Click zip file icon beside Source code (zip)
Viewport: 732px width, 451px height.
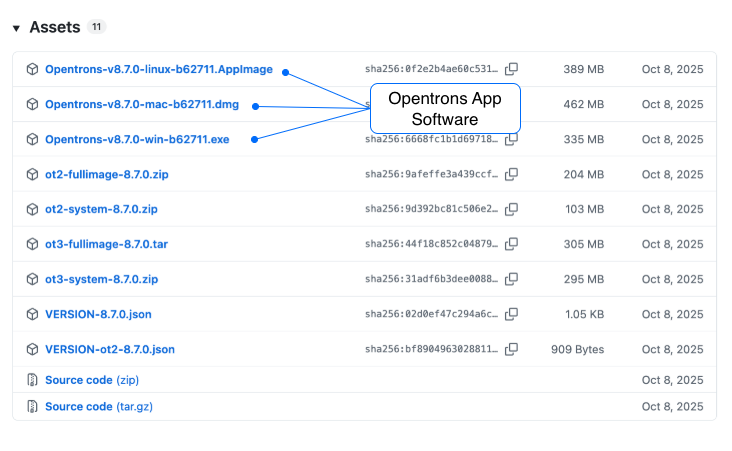[32, 380]
